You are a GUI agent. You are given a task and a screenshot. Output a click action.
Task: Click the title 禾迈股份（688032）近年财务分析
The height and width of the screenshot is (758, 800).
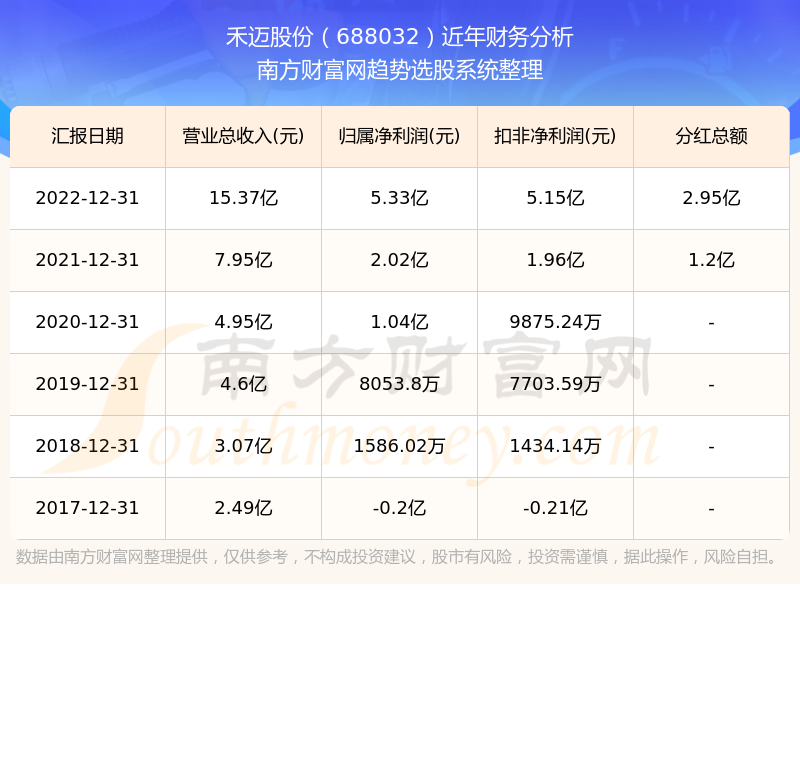coord(399,37)
